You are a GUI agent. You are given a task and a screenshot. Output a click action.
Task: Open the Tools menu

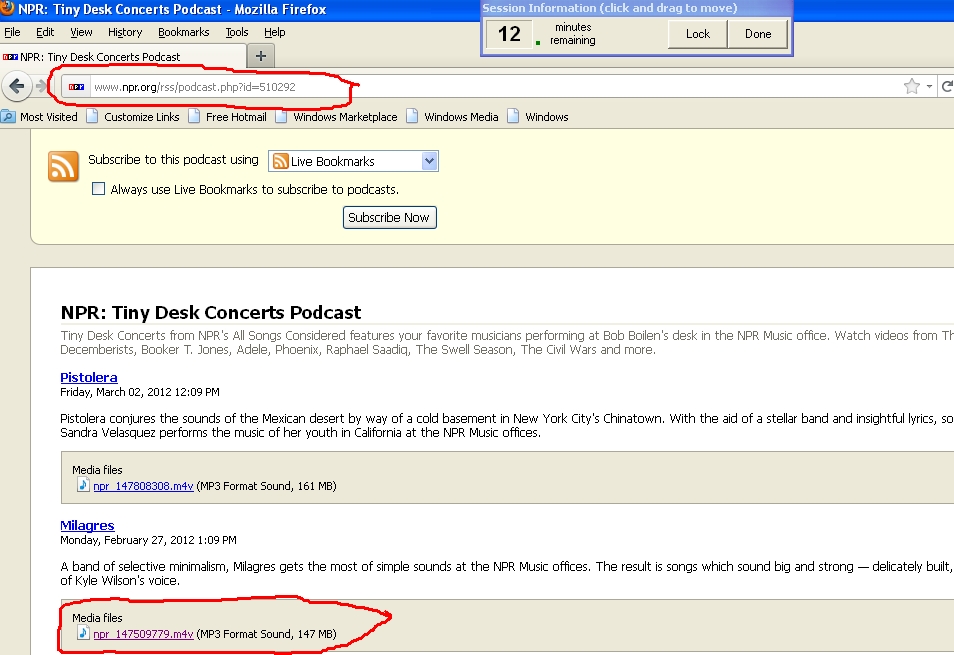237,32
